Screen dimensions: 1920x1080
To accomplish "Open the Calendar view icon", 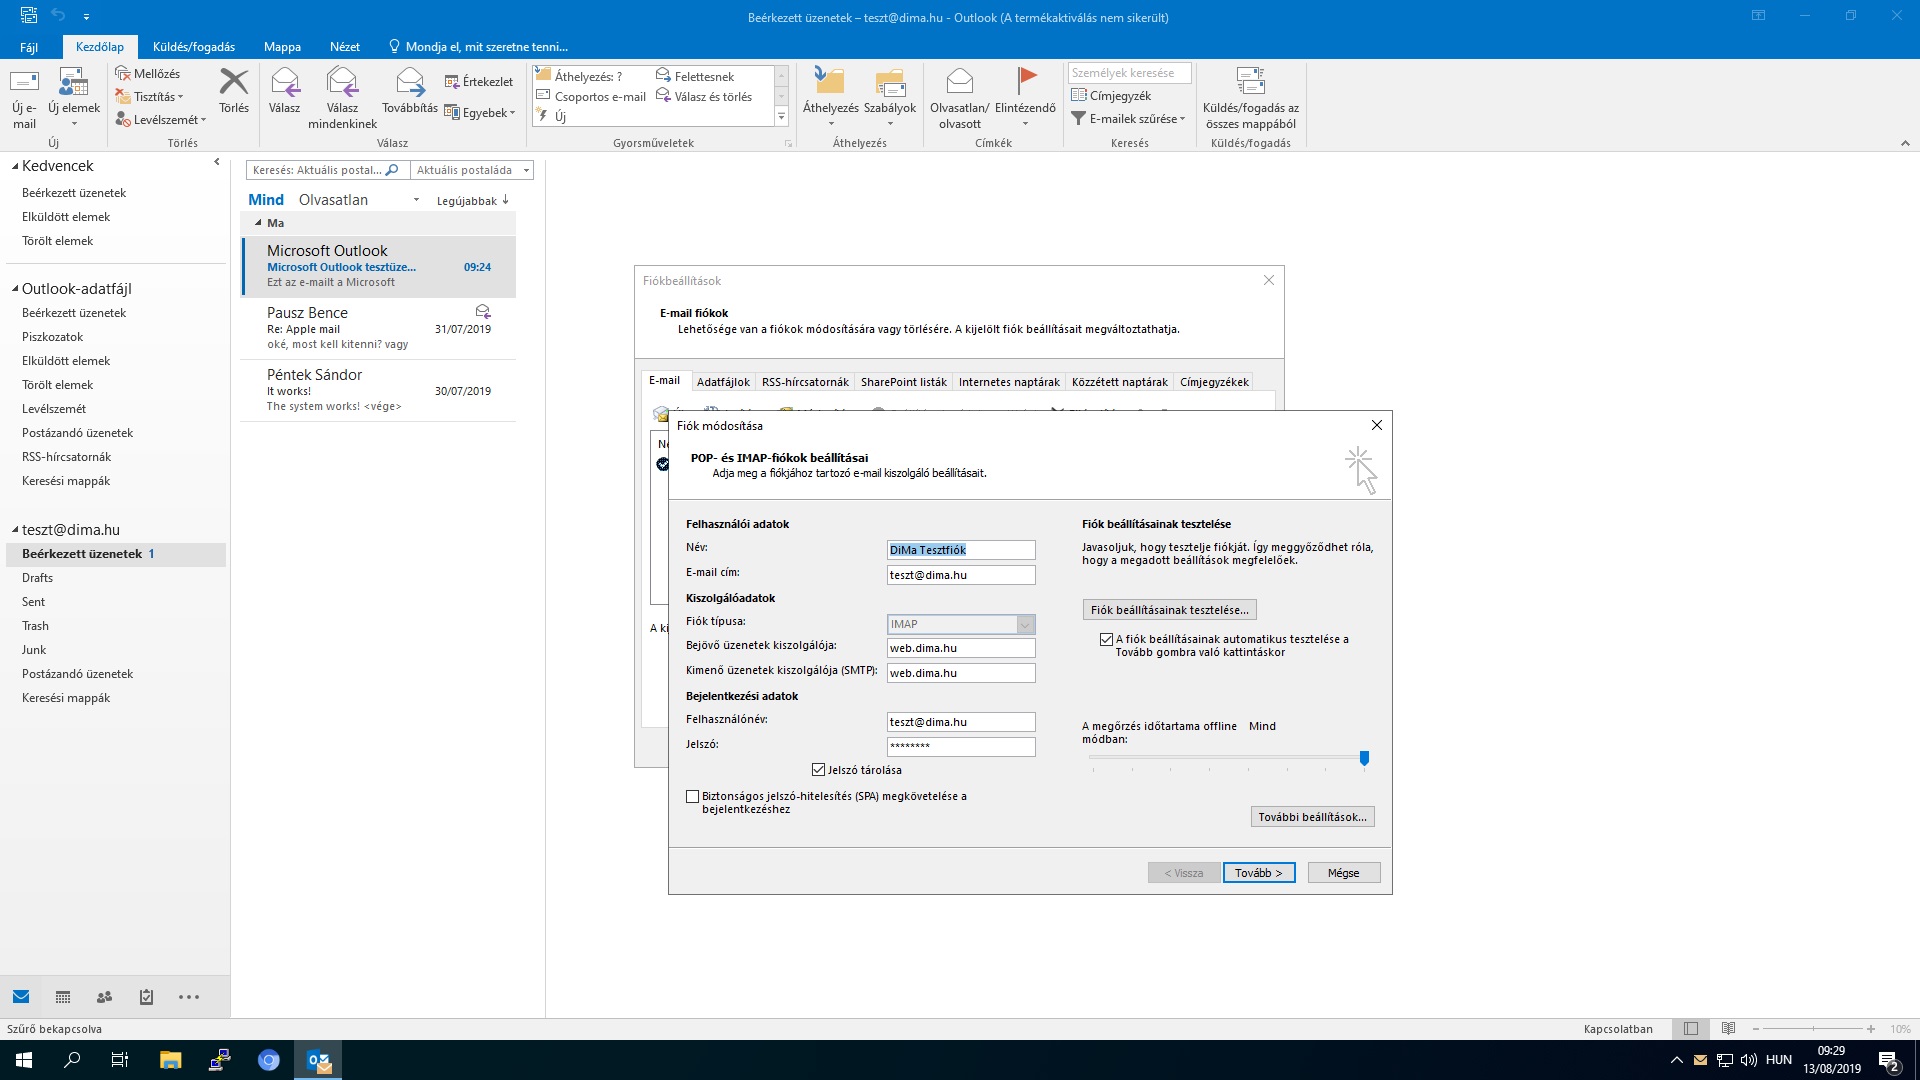I will (63, 997).
